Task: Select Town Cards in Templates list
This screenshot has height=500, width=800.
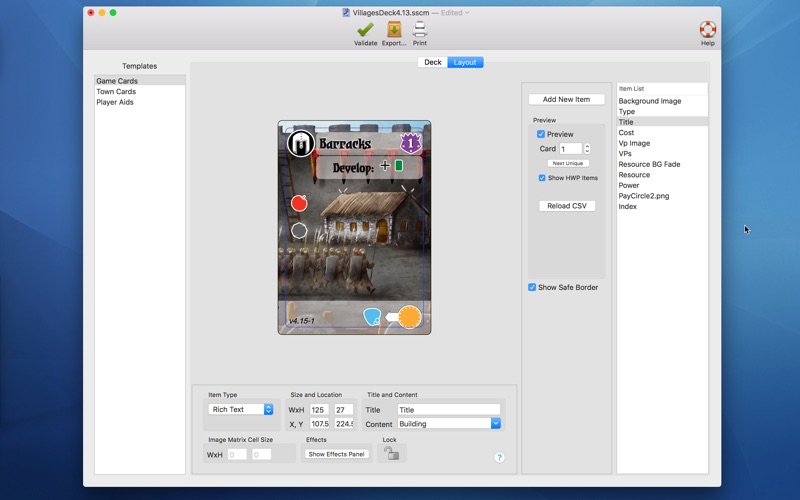Action: click(116, 92)
